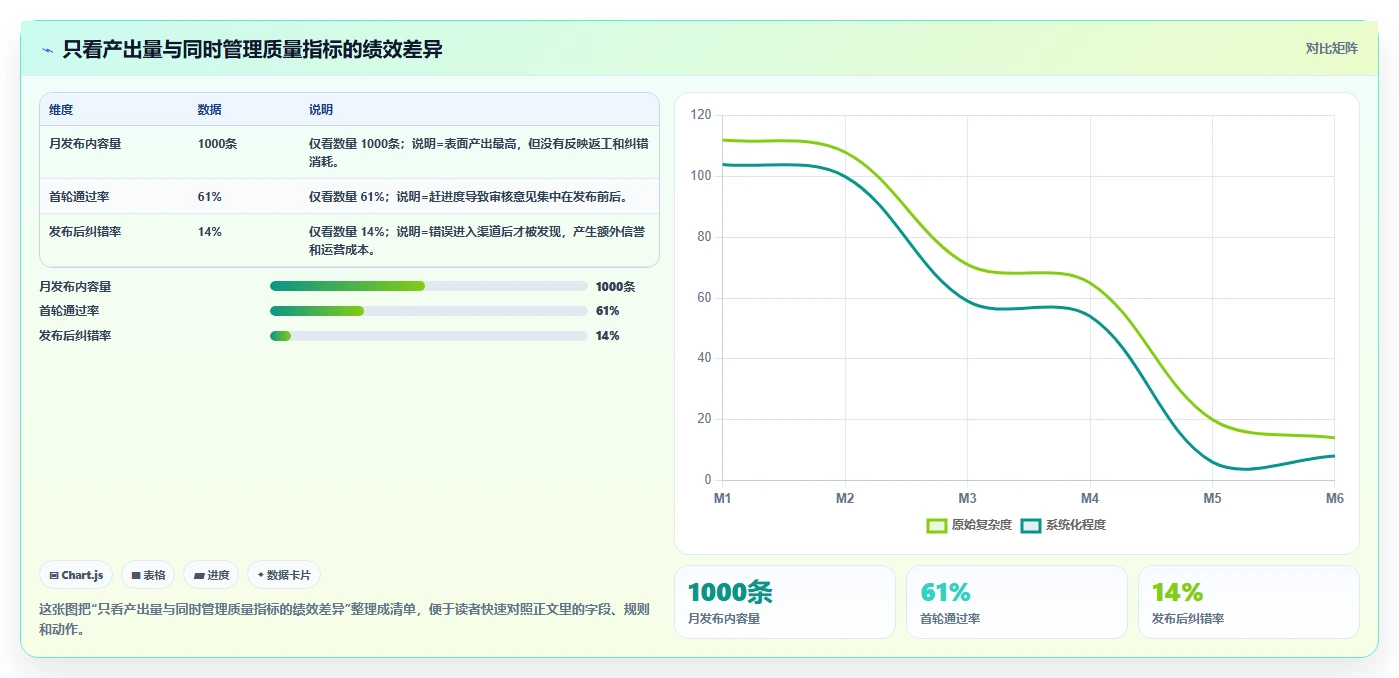The width and height of the screenshot is (1399, 678).
Task: Select the 进度 chip
Action: pos(211,575)
